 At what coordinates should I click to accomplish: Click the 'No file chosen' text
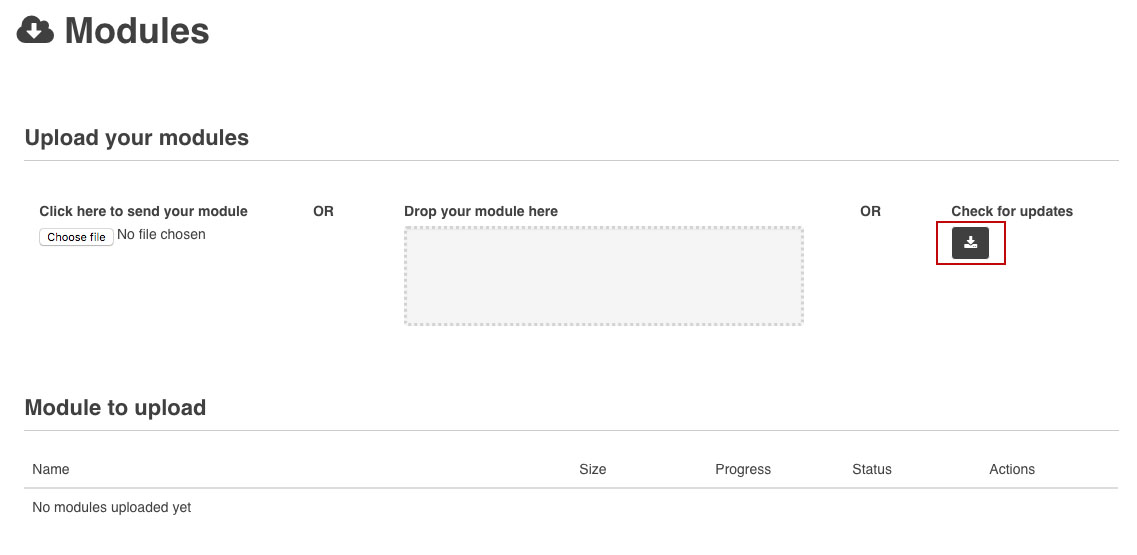pos(161,235)
